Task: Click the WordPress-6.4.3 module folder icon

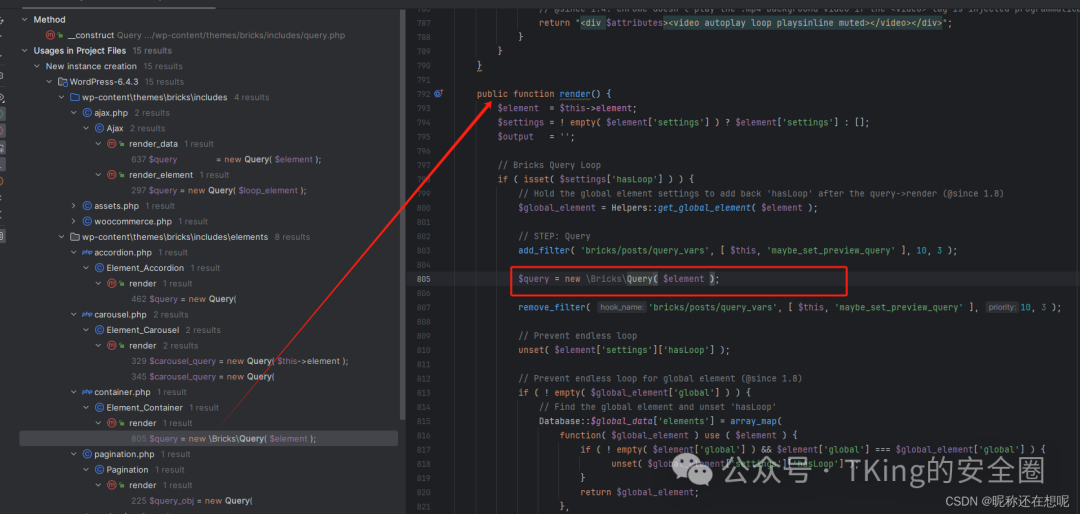Action: [62, 82]
